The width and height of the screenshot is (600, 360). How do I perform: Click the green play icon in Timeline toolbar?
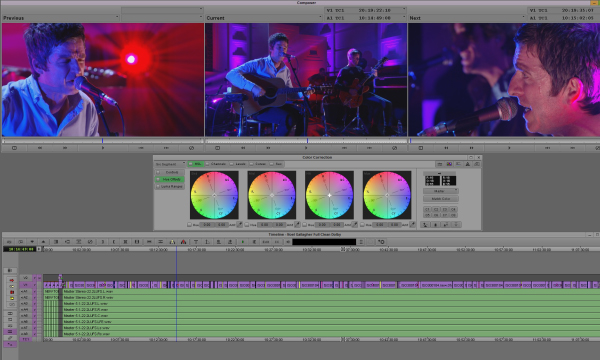pos(242,242)
